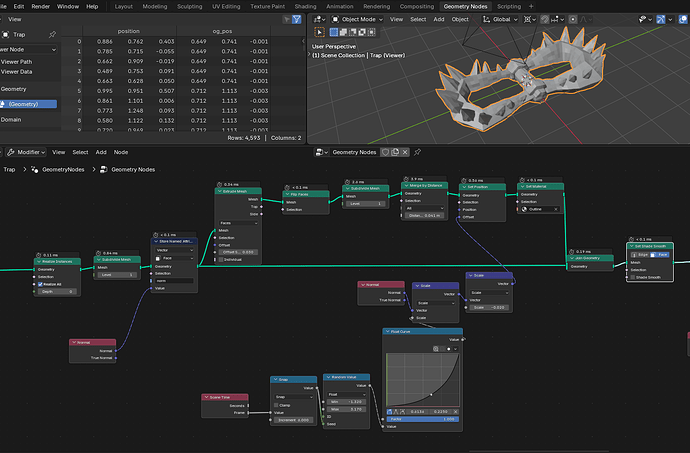The height and width of the screenshot is (453, 690).
Task: Choose the set-new-selection mode icon
Action: coord(334,32)
